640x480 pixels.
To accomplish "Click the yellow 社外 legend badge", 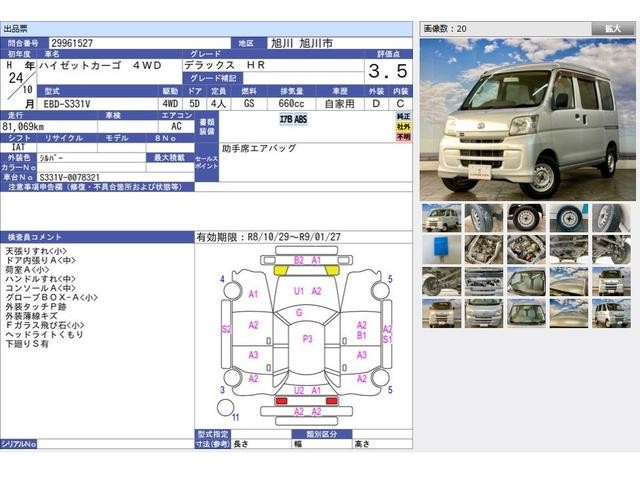I will pyautogui.click(x=403, y=127).
